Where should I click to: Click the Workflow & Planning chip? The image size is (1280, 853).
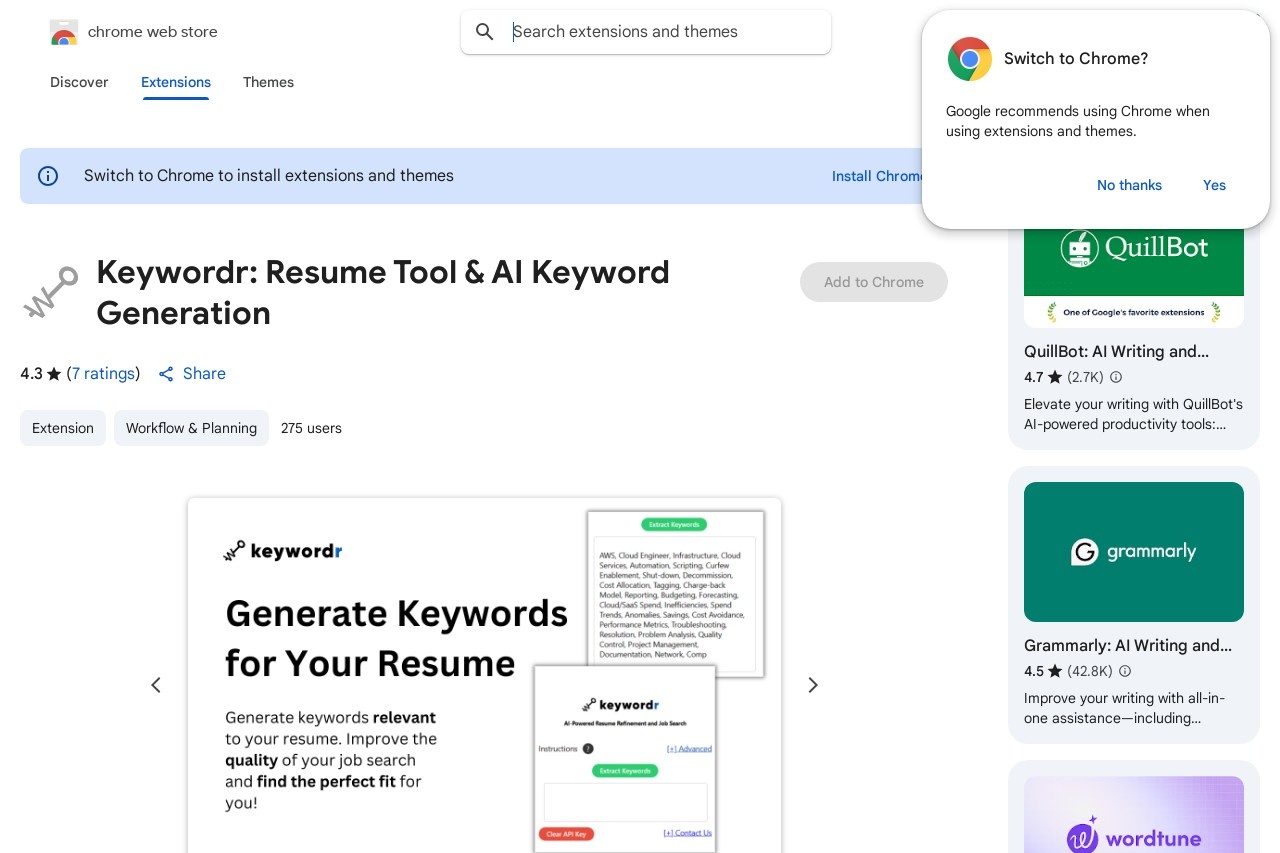pos(191,428)
